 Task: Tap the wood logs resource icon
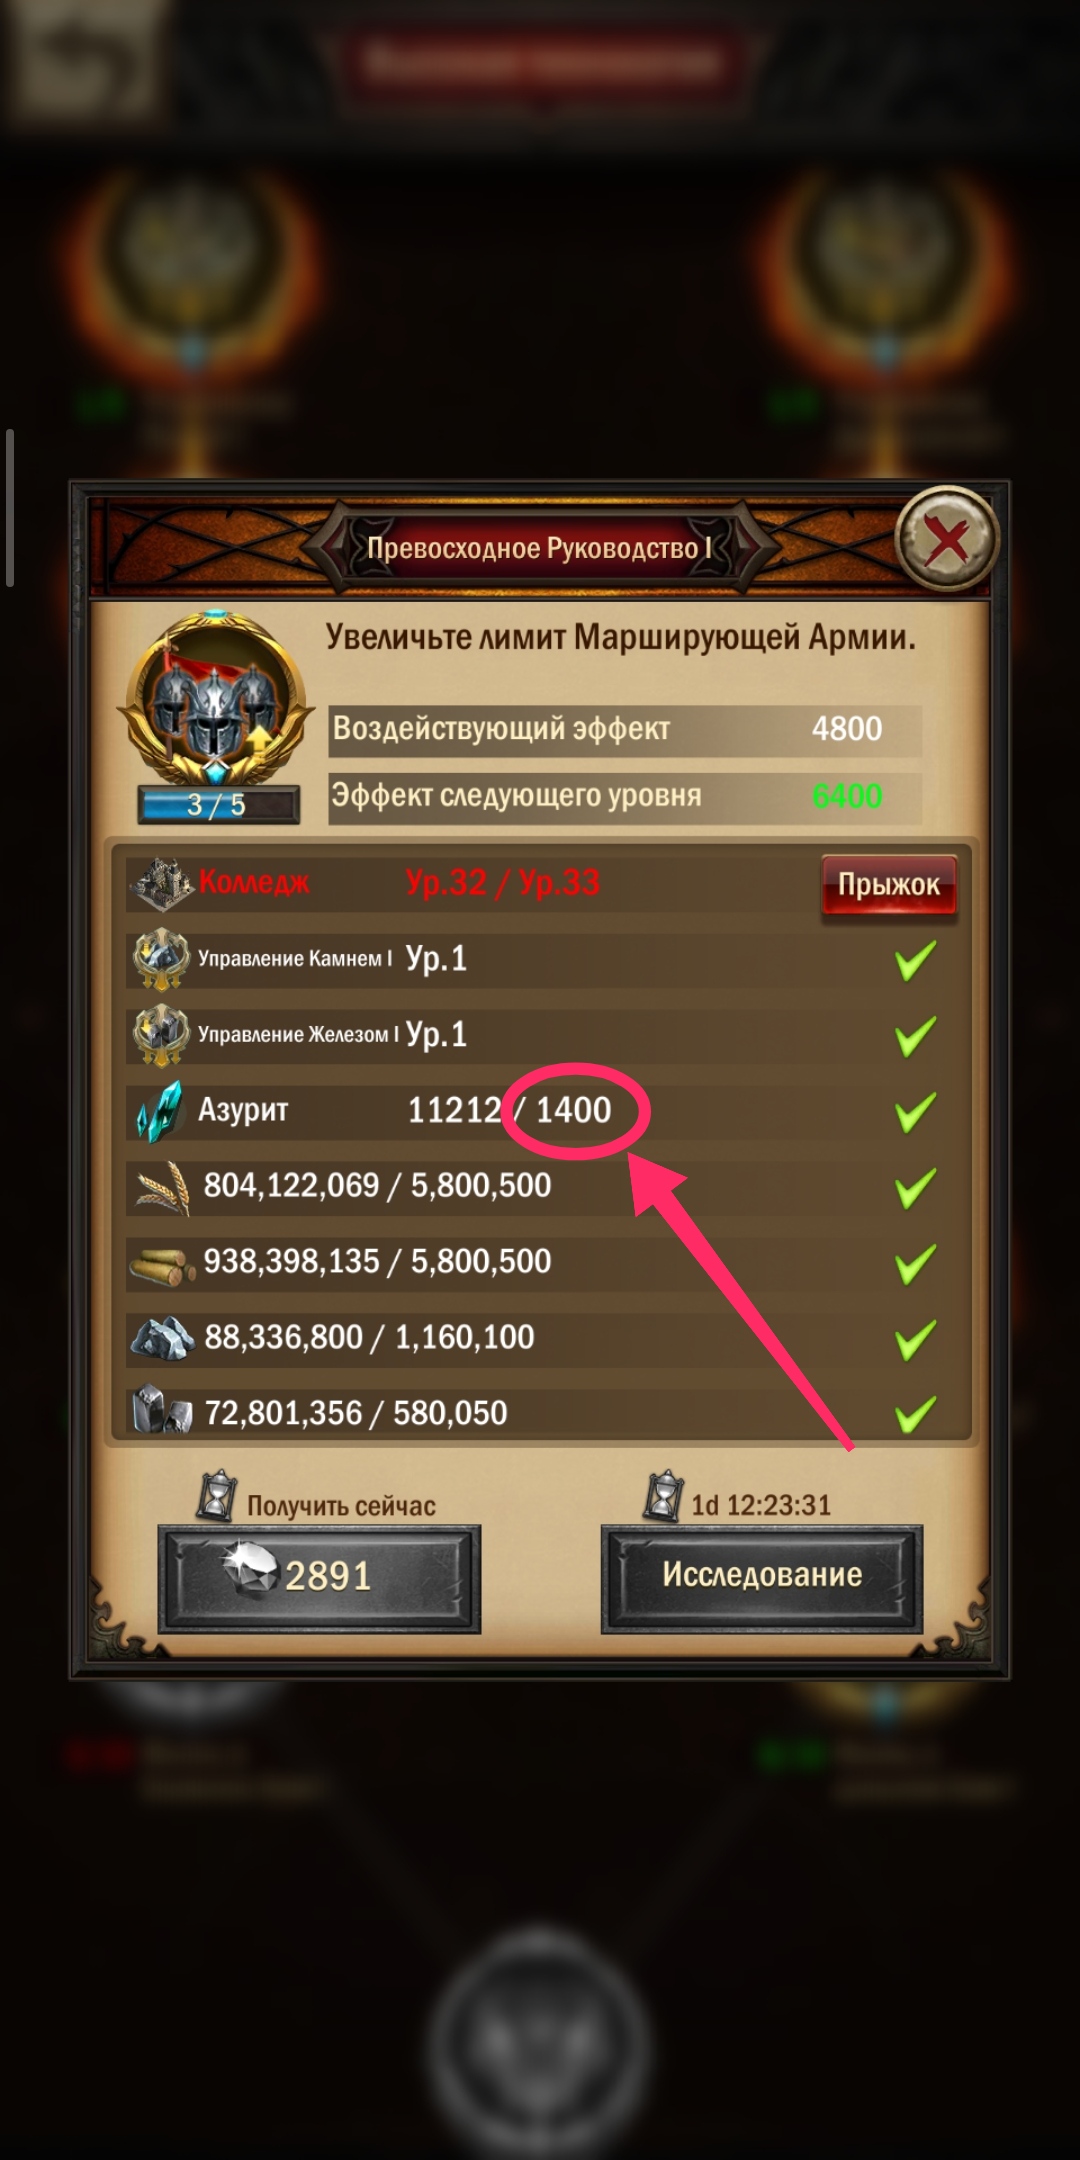(162, 1264)
